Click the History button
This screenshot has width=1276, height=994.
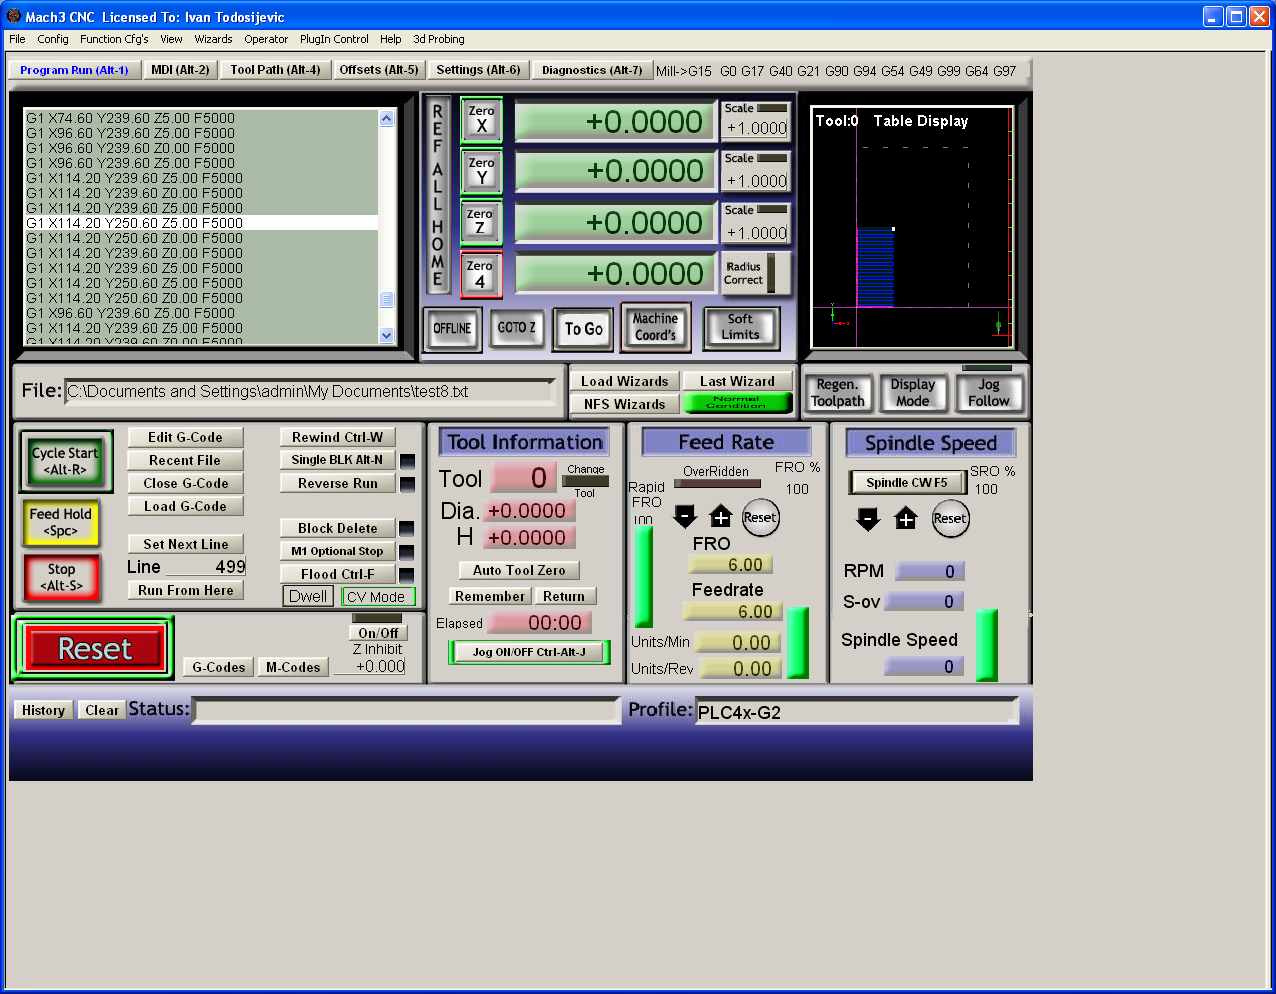coord(43,710)
